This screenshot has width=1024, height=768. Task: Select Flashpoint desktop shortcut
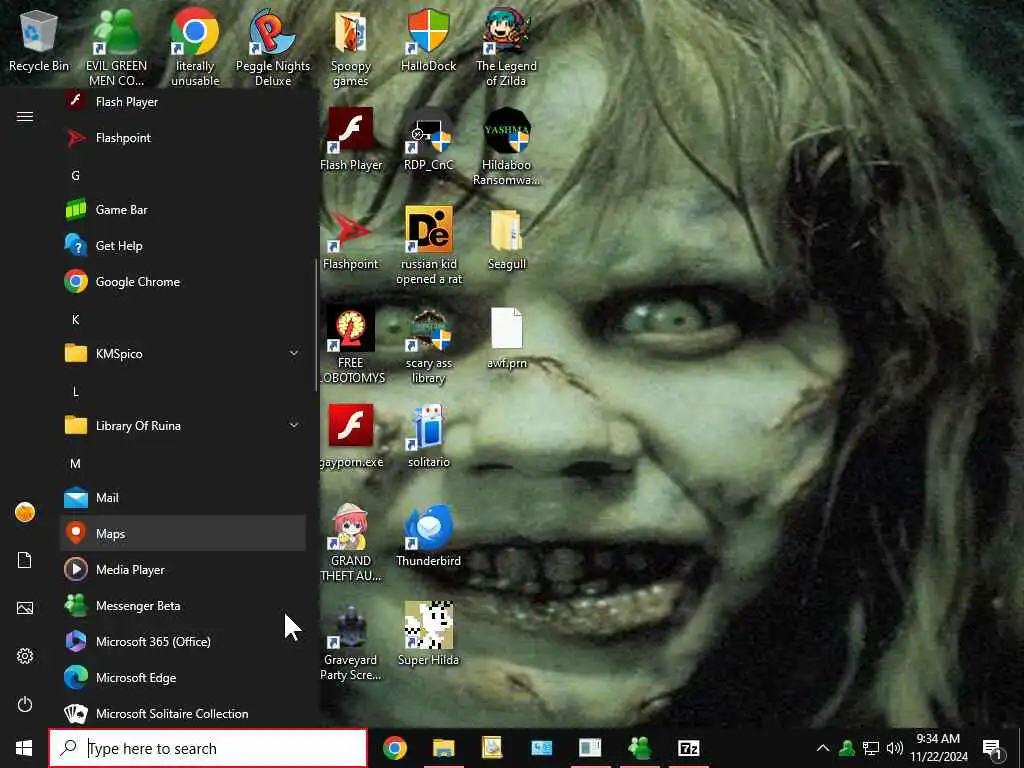click(351, 238)
